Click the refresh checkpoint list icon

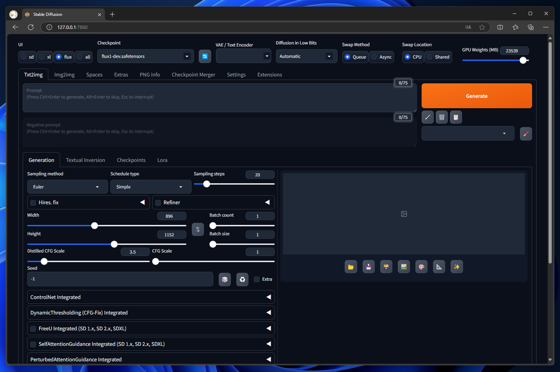click(x=205, y=56)
